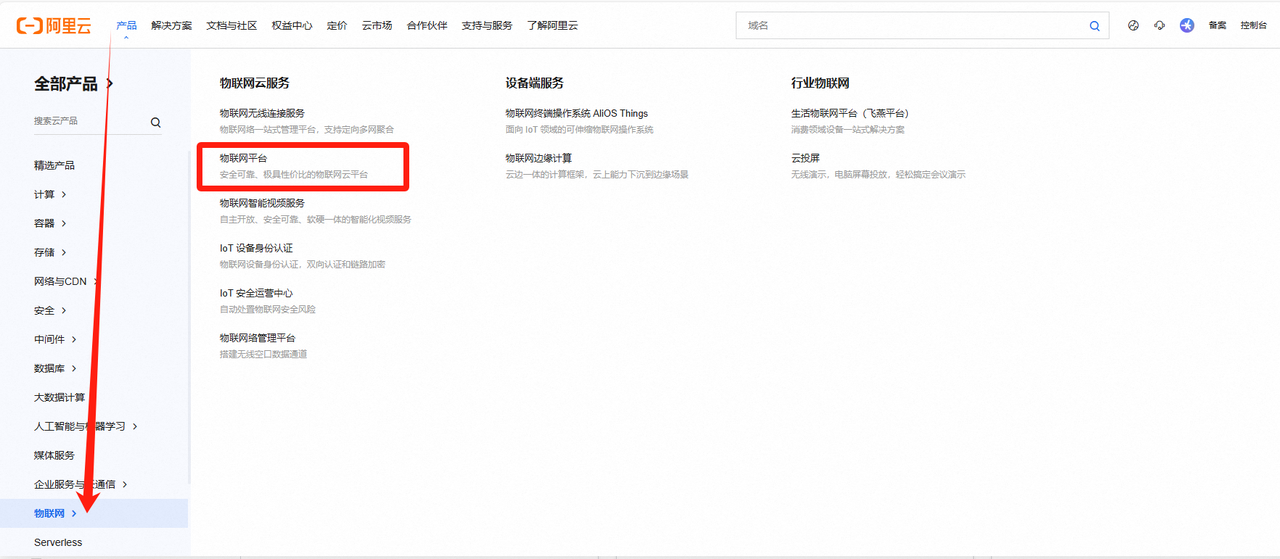Image resolution: width=1280 pixels, height=559 pixels.
Task: Open the 物联网平台 product link
Action: [x=243, y=158]
